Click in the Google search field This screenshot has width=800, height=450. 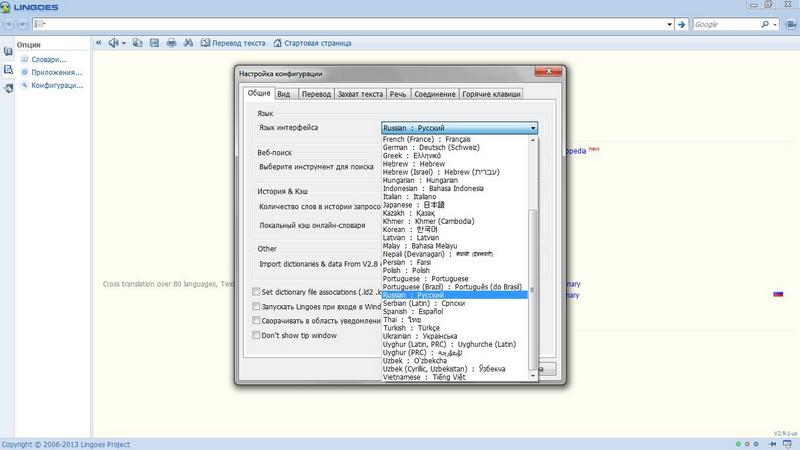pyautogui.click(x=726, y=24)
